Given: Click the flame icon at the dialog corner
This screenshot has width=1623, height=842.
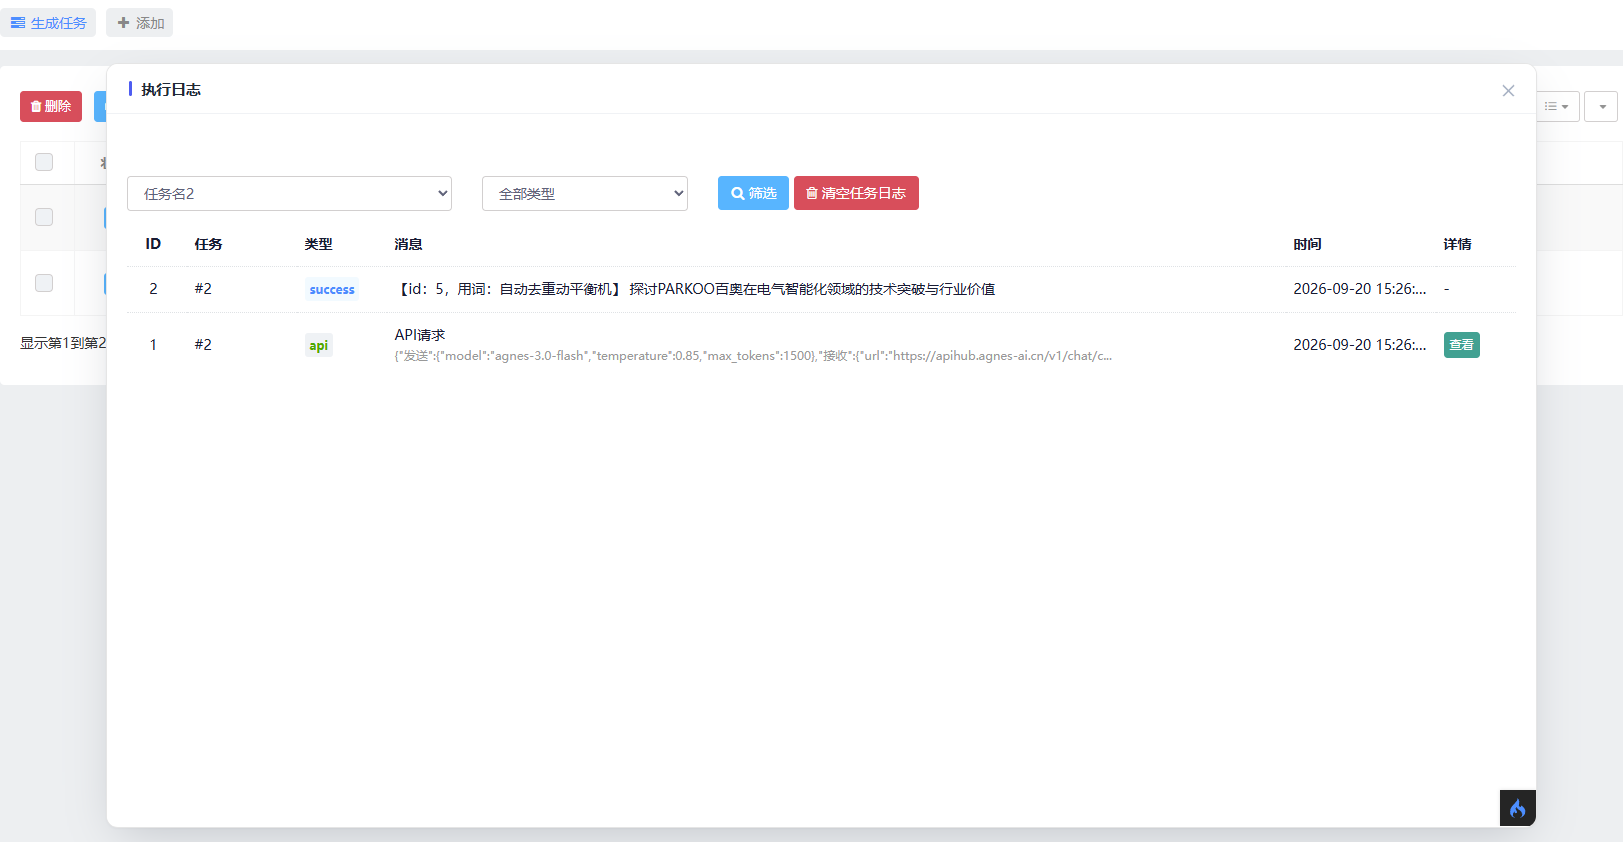Looking at the screenshot, I should pyautogui.click(x=1518, y=808).
